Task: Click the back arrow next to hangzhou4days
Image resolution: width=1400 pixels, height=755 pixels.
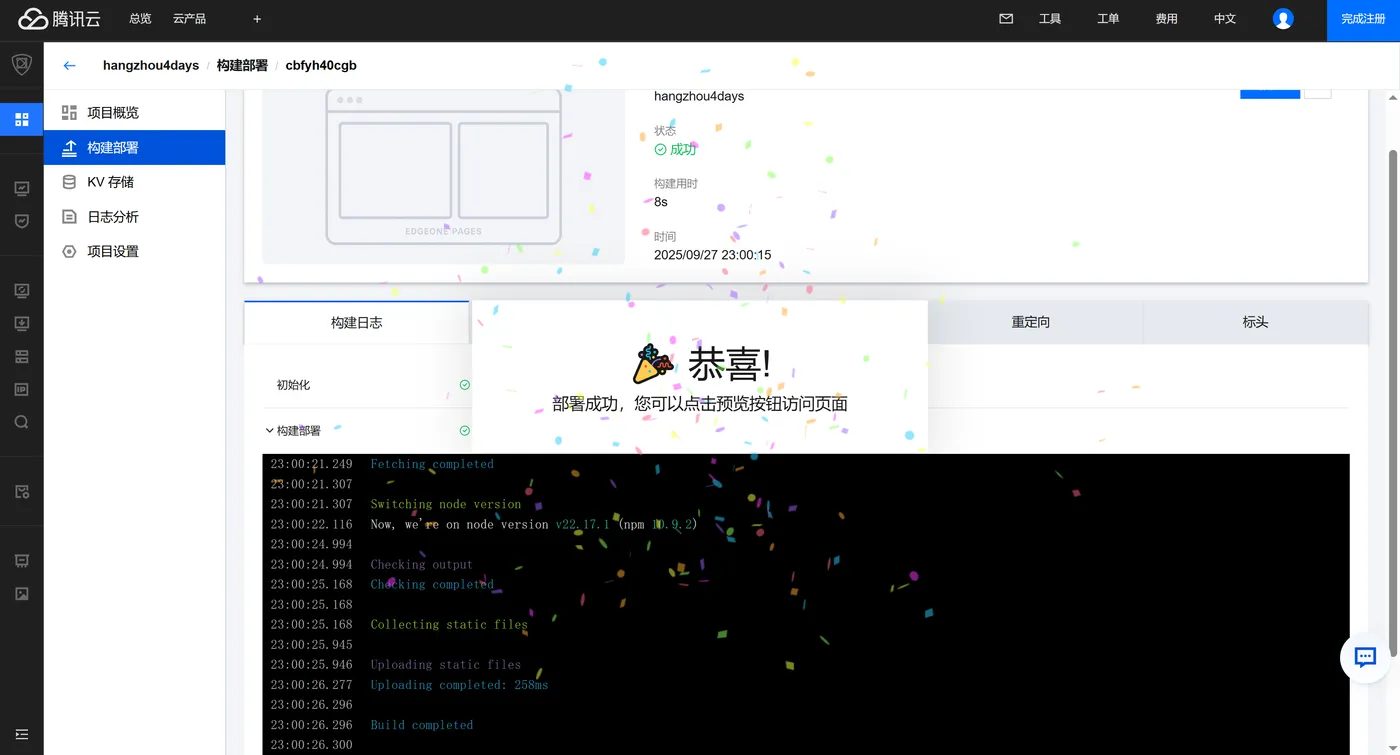Action: 68,65
